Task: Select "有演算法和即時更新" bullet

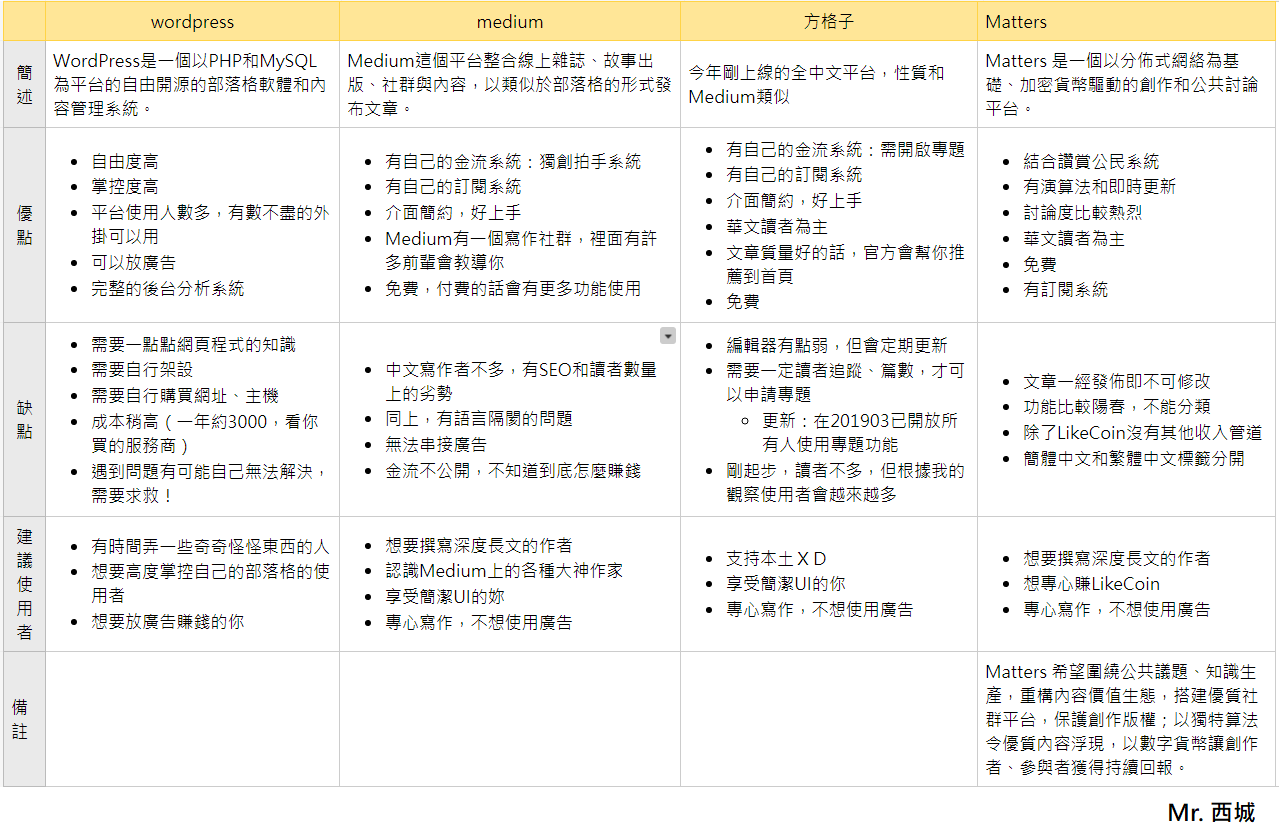Action: [x=1099, y=187]
